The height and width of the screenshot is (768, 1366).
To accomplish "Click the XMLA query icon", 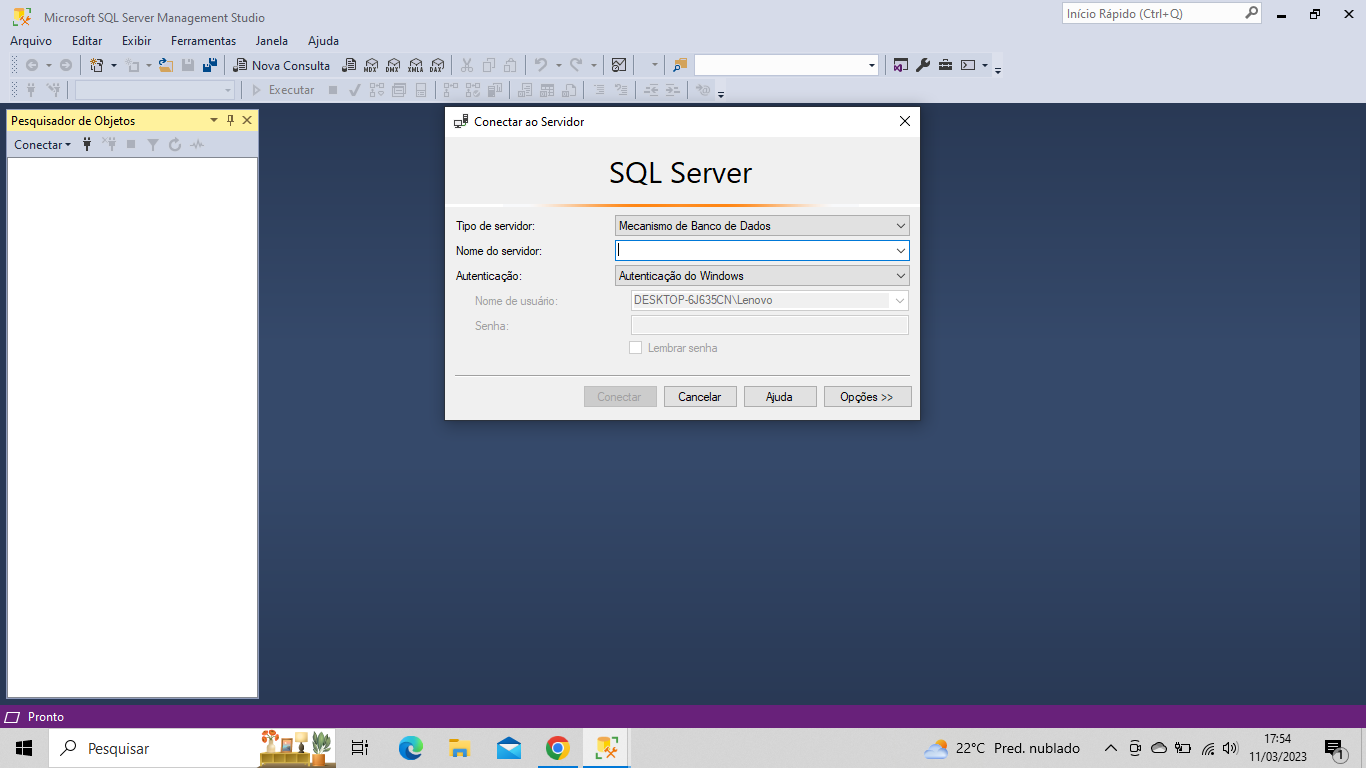I will tap(415, 65).
